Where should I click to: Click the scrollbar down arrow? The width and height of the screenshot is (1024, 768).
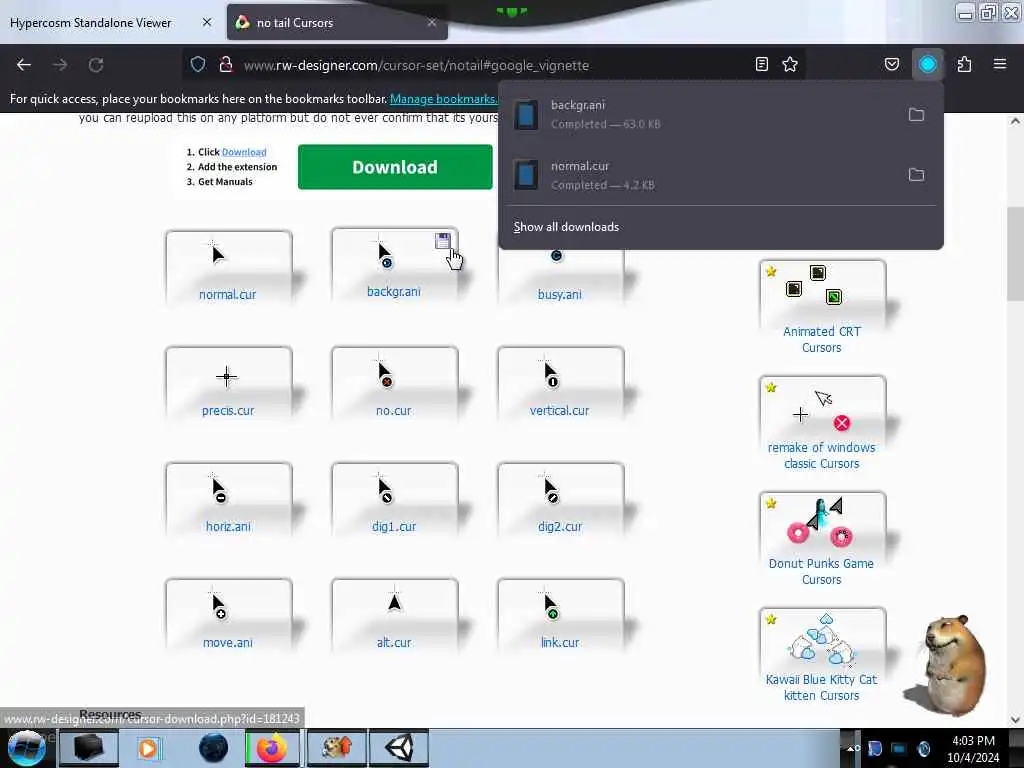[1015, 720]
